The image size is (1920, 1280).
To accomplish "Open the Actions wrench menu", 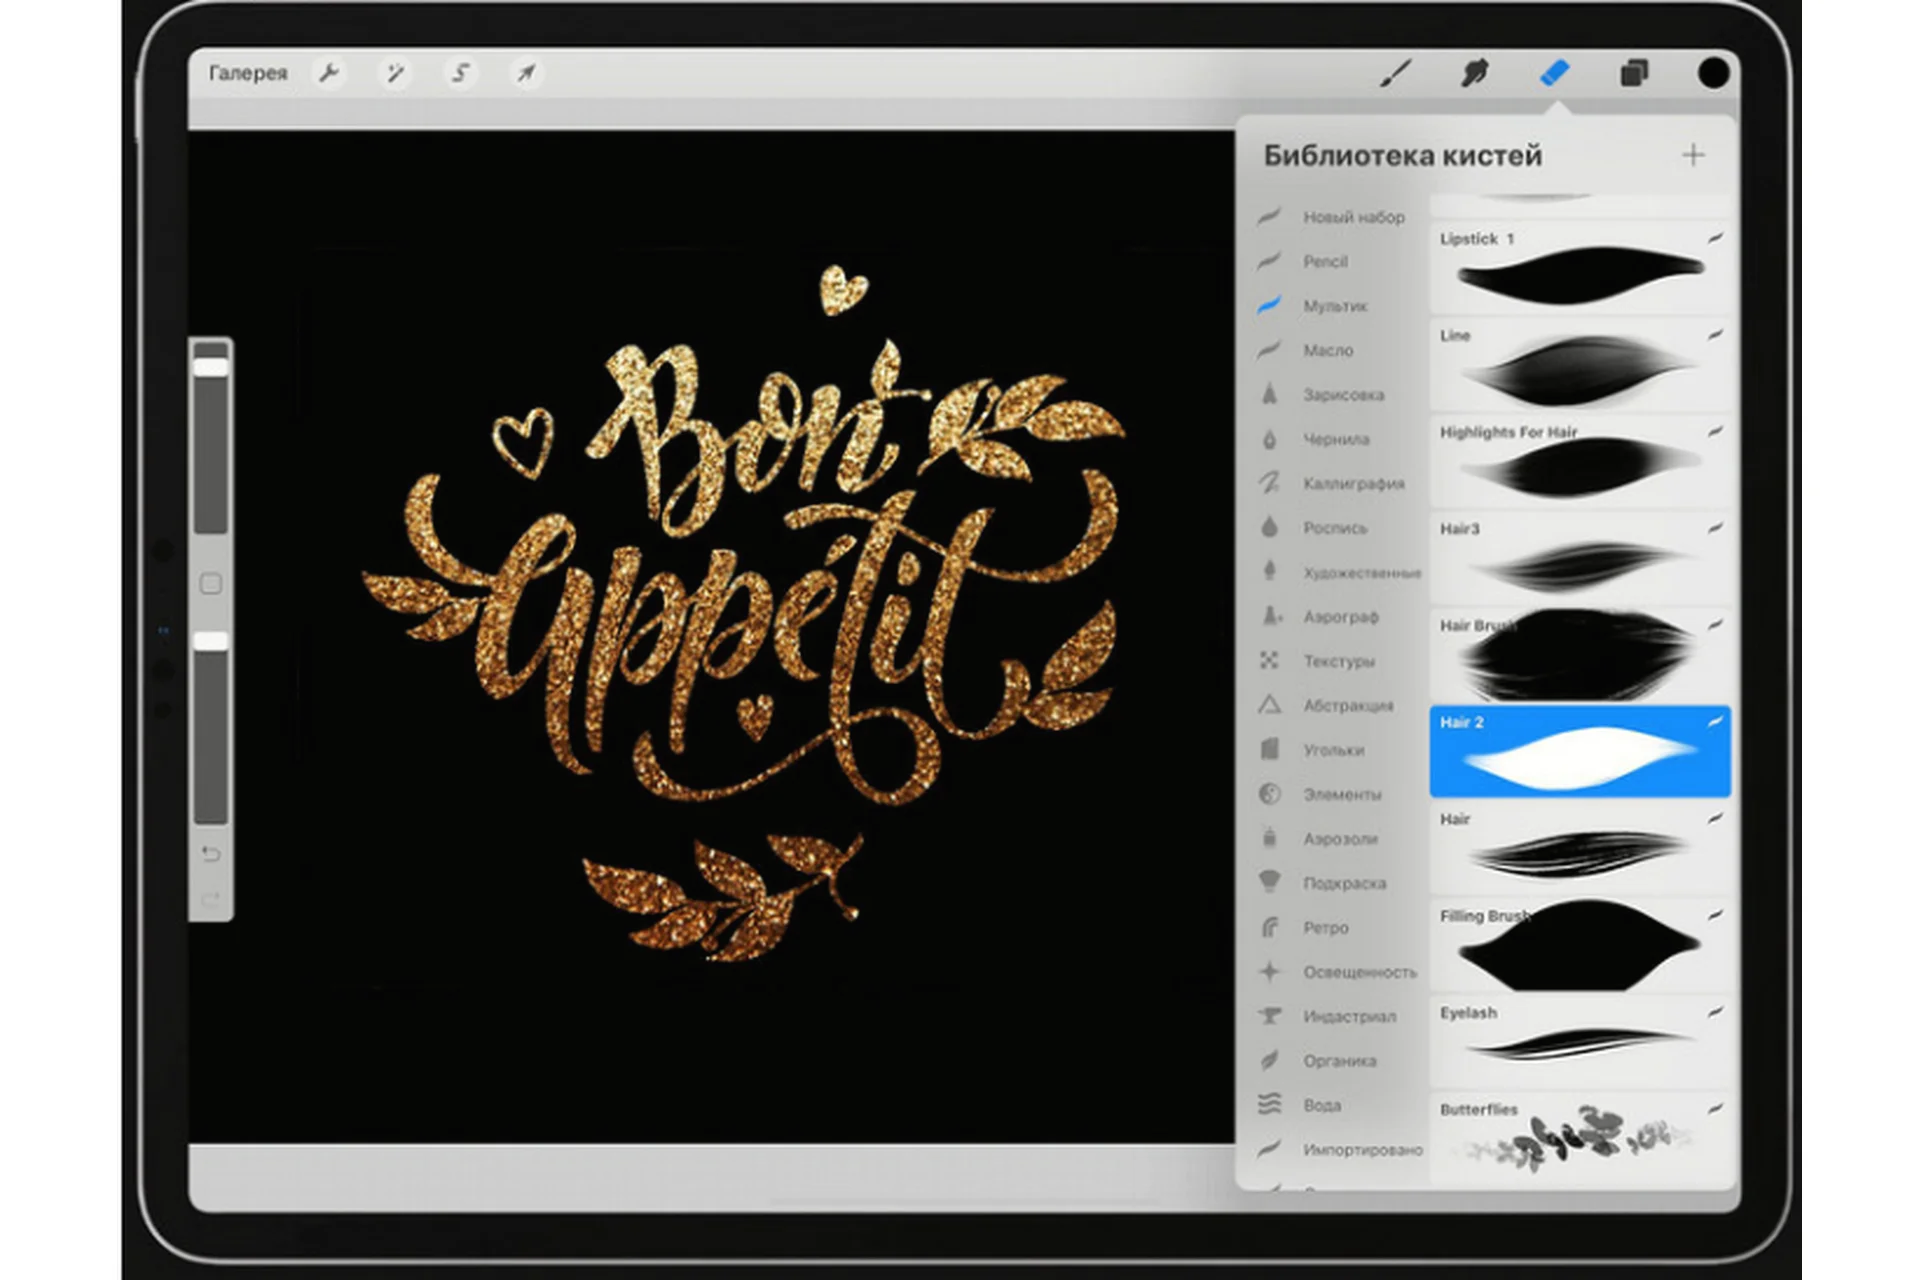I will tap(328, 73).
